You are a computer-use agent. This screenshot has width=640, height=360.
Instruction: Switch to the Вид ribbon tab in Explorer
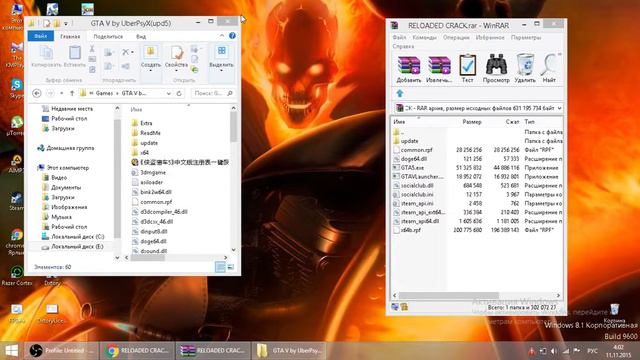point(141,36)
